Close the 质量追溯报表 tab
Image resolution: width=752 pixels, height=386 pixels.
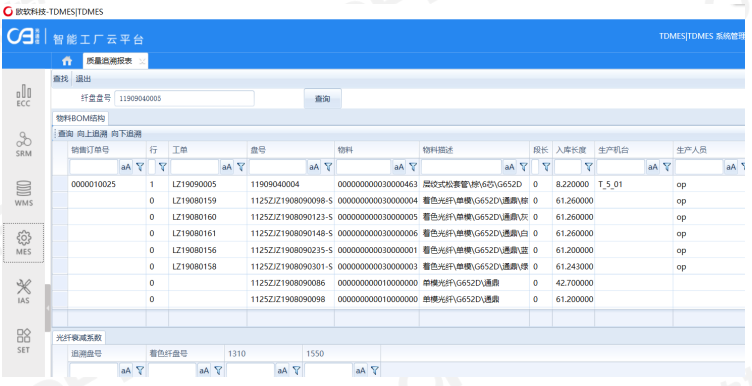point(142,61)
